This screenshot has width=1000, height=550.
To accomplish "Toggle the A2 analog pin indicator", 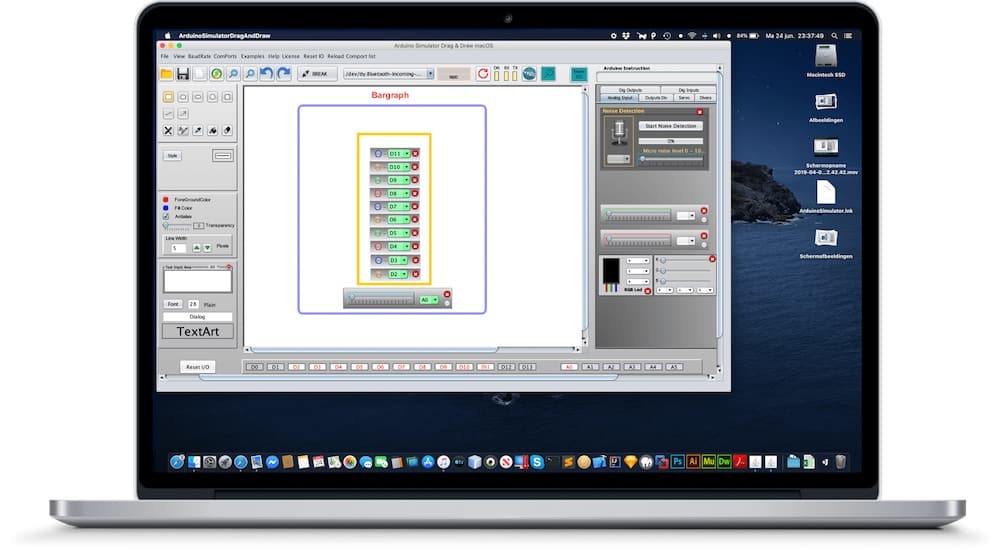I will point(611,367).
